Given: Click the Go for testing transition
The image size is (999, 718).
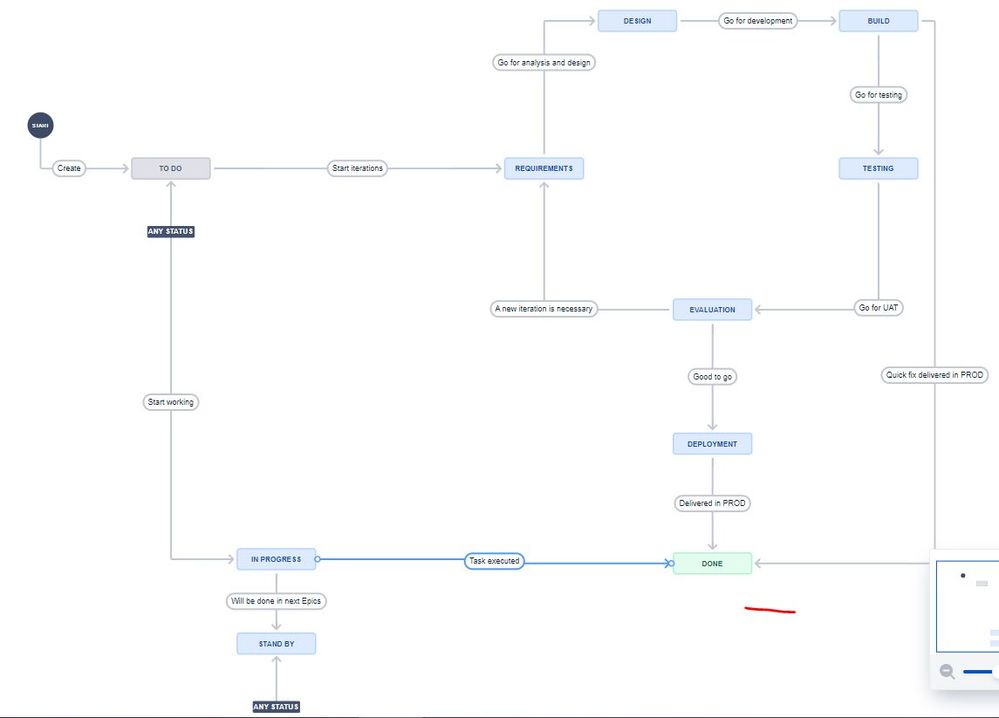Looking at the screenshot, I should [x=879, y=95].
